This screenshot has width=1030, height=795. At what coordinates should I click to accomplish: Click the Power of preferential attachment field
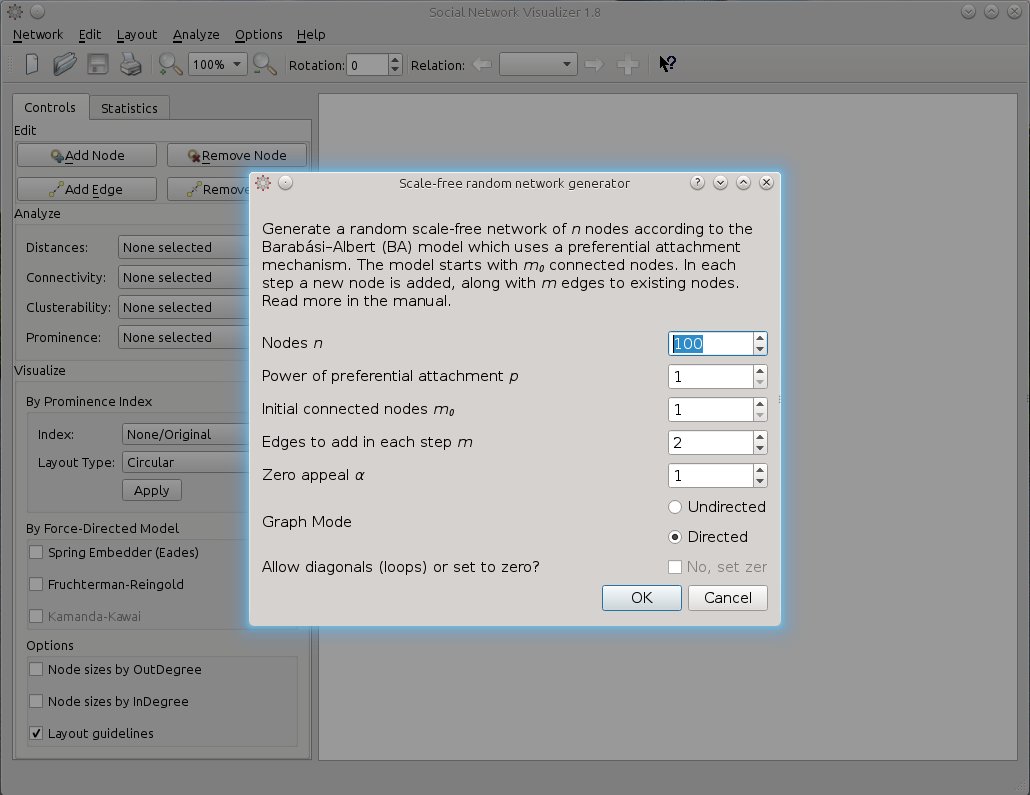pyautogui.click(x=711, y=376)
